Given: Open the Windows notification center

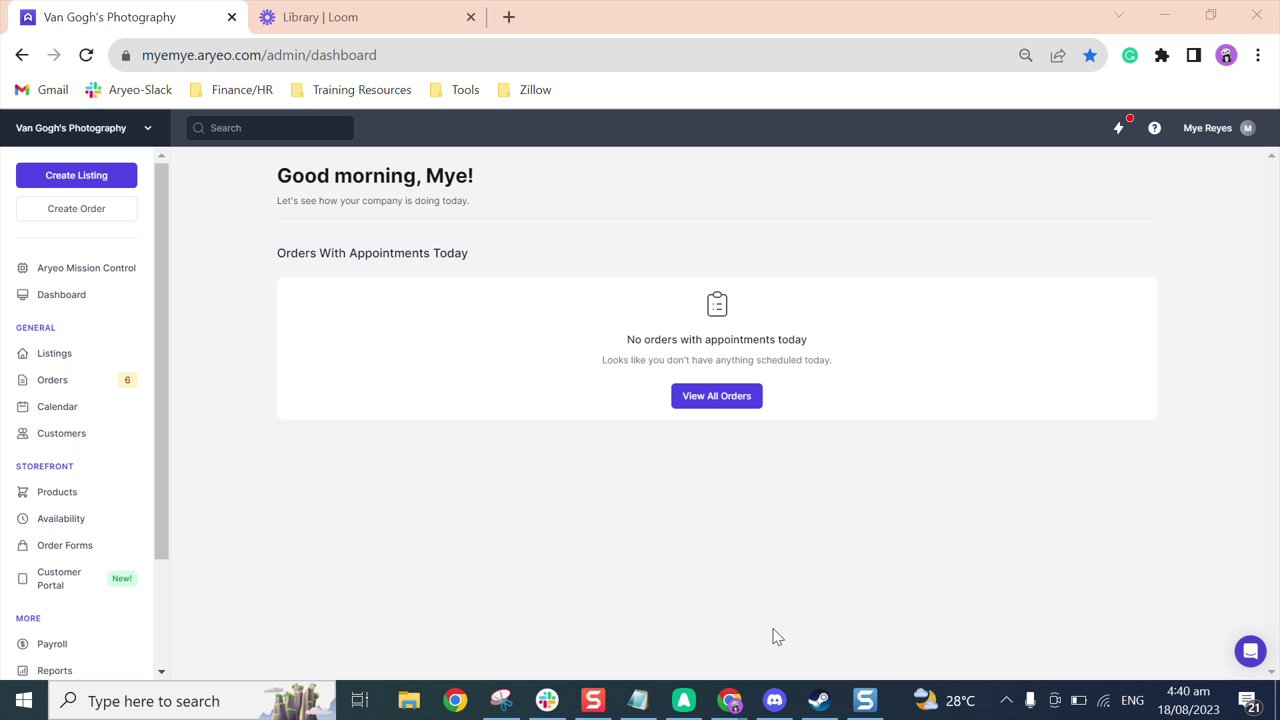Looking at the screenshot, I should tap(1250, 700).
